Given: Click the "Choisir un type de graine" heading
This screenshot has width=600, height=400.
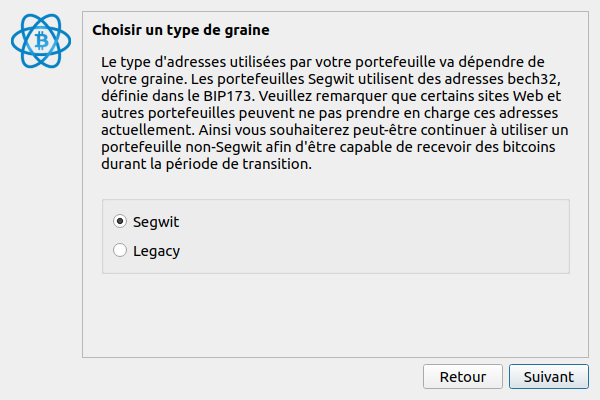Looking at the screenshot, I should pyautogui.click(x=181, y=31).
